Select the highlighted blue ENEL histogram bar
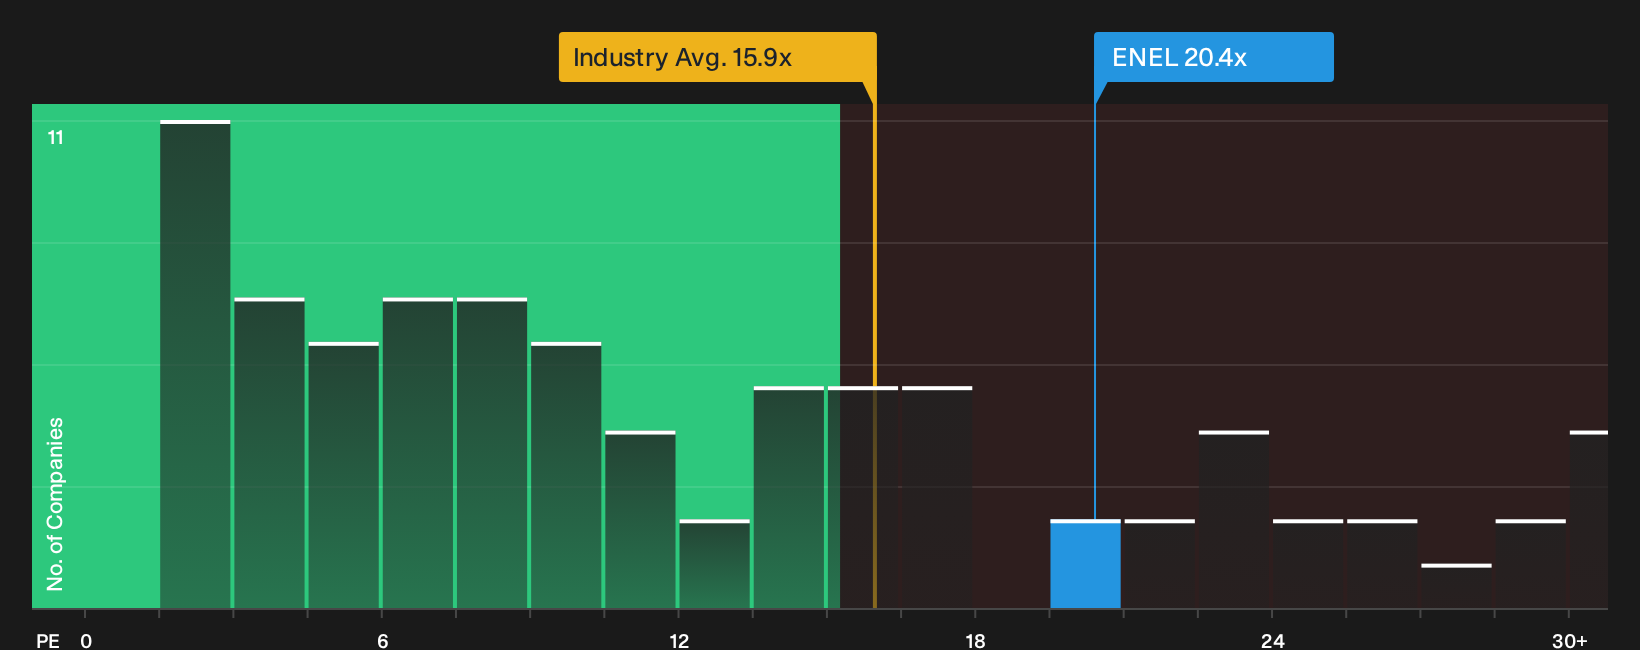Viewport: 1640px width, 650px height. point(1085,564)
